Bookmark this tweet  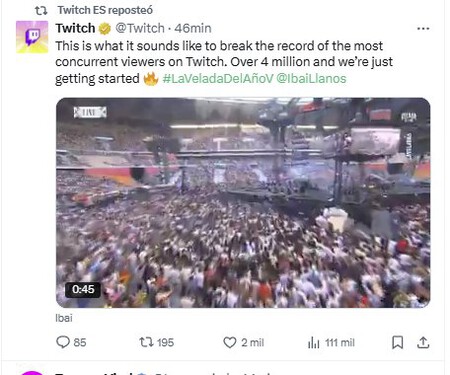397,342
